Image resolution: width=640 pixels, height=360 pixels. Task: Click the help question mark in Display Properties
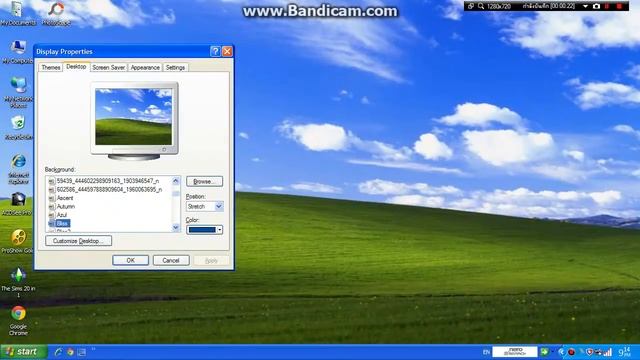(x=215, y=51)
